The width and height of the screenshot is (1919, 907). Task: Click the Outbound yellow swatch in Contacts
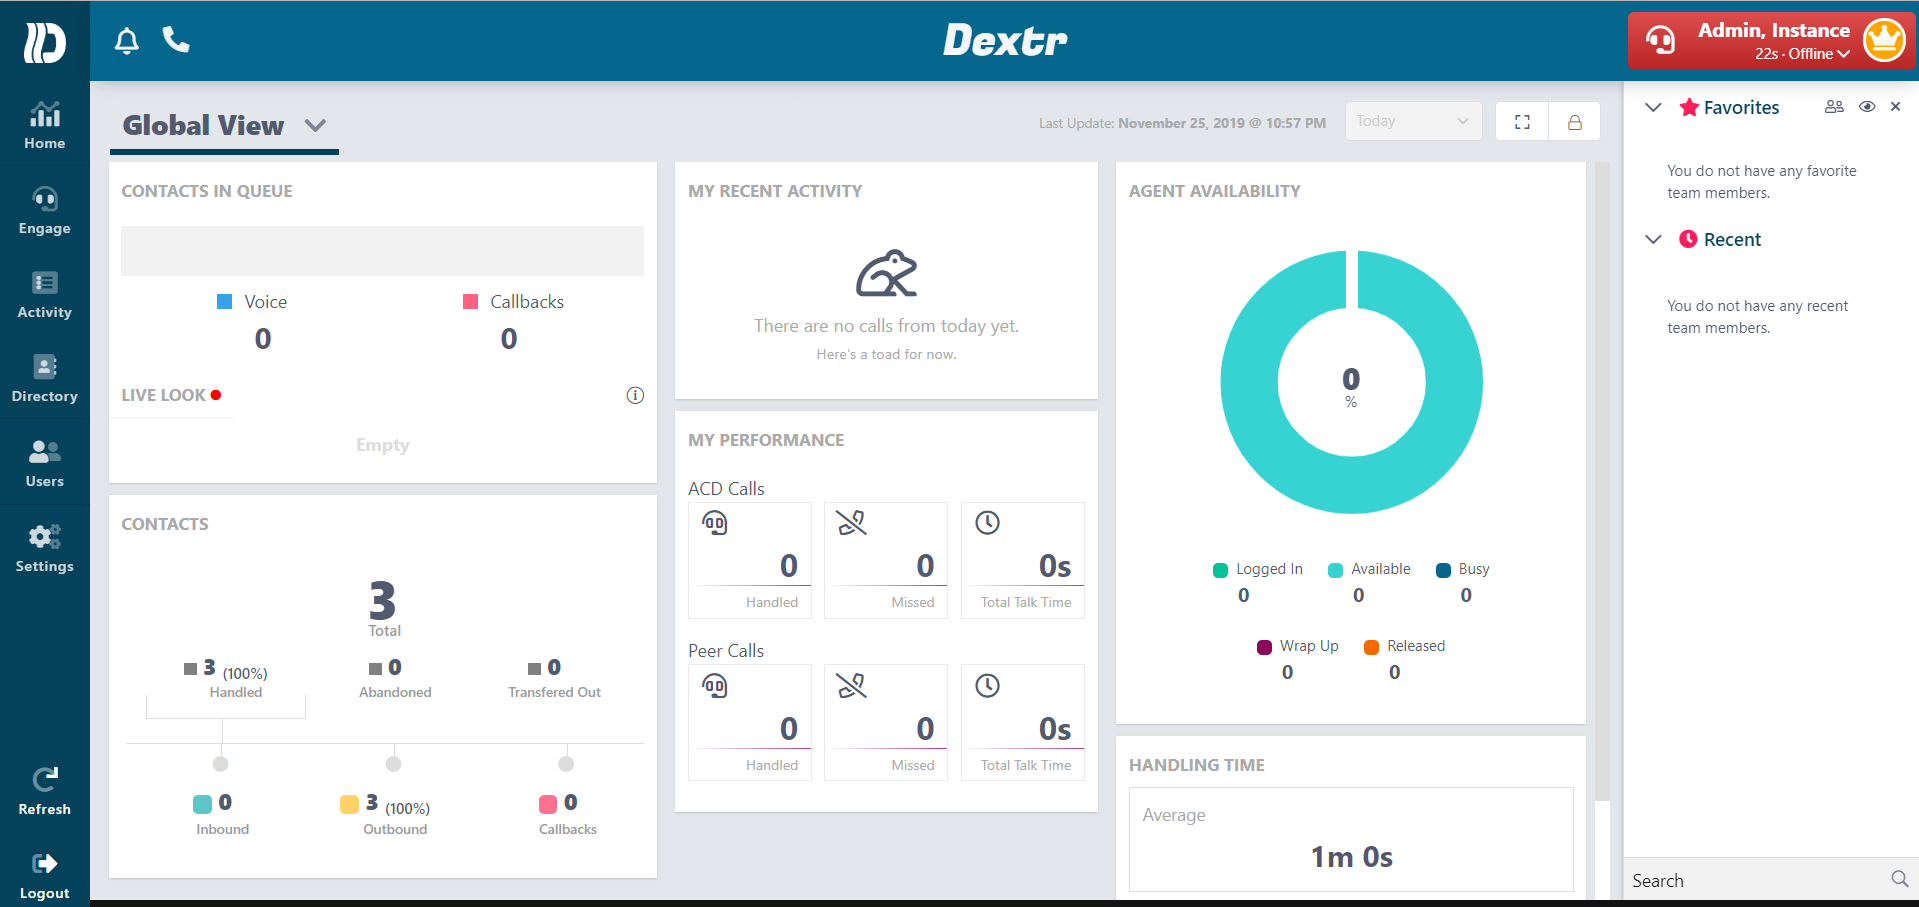click(349, 804)
